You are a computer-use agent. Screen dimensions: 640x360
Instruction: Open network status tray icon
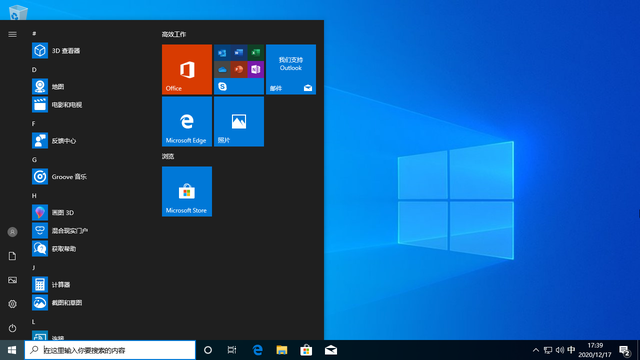pyautogui.click(x=548, y=350)
